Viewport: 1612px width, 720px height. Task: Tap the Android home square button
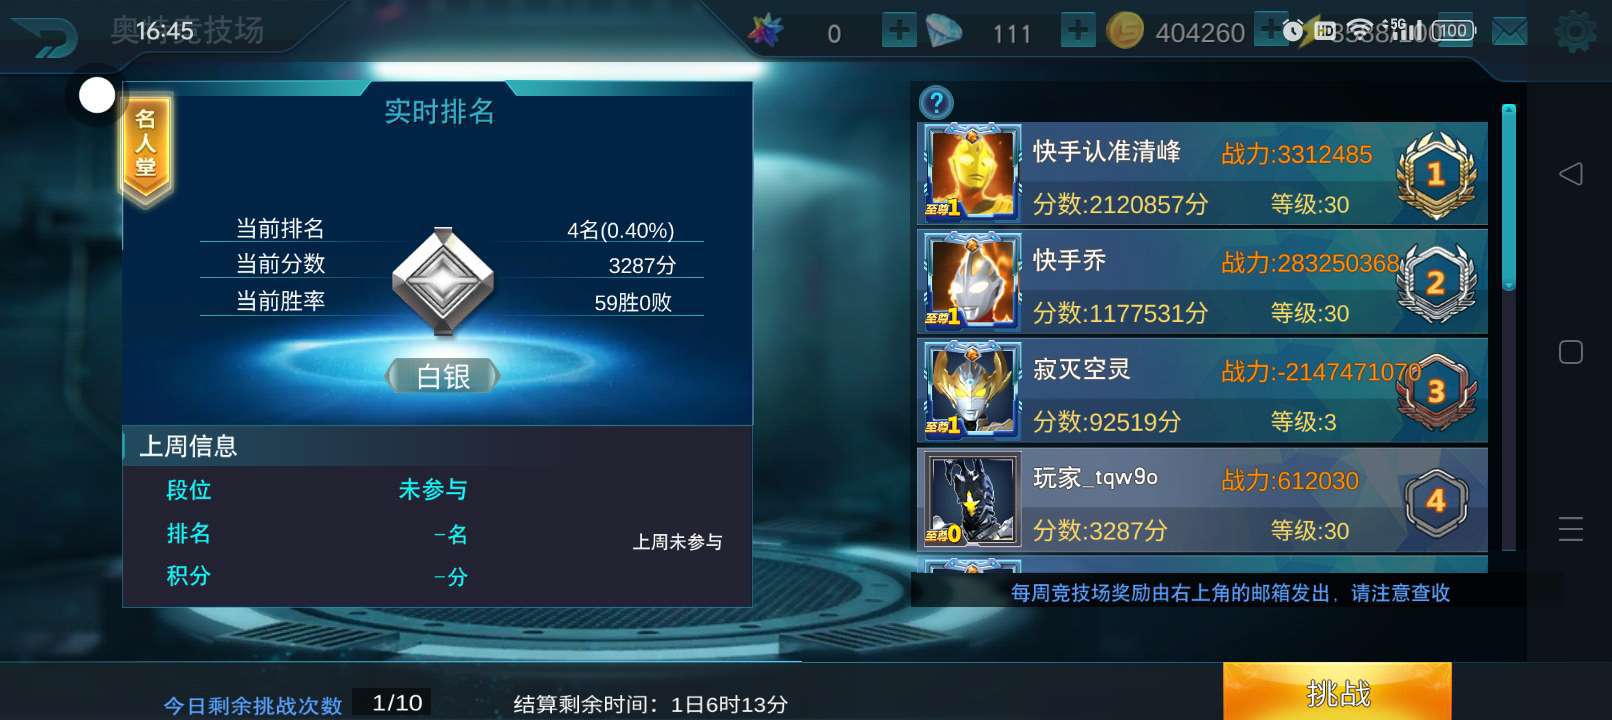pyautogui.click(x=1571, y=352)
